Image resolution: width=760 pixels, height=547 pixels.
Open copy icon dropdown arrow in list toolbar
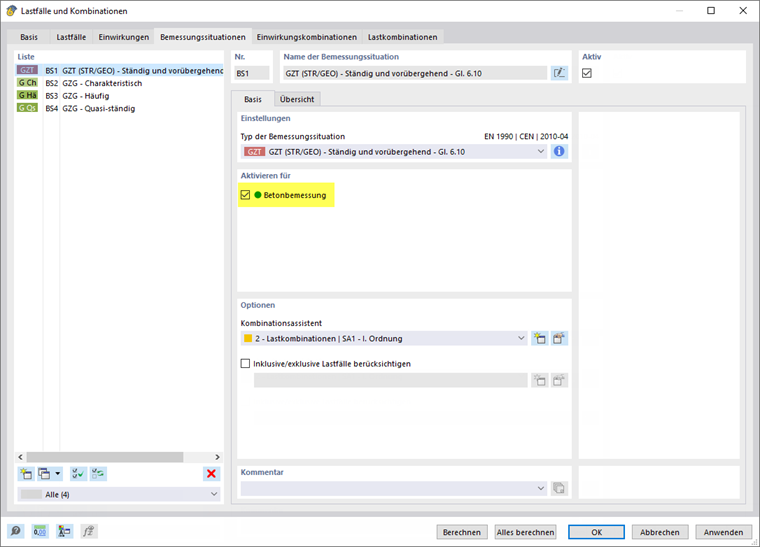tap(58, 474)
